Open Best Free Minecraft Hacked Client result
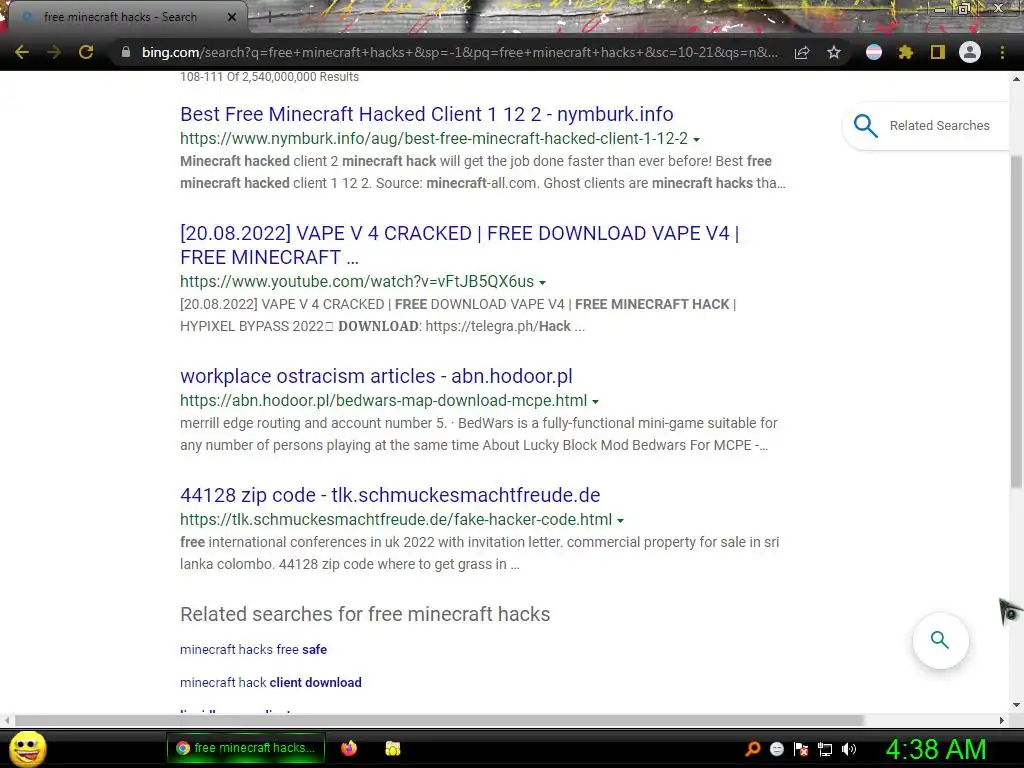Viewport: 1024px width, 768px height. (426, 114)
